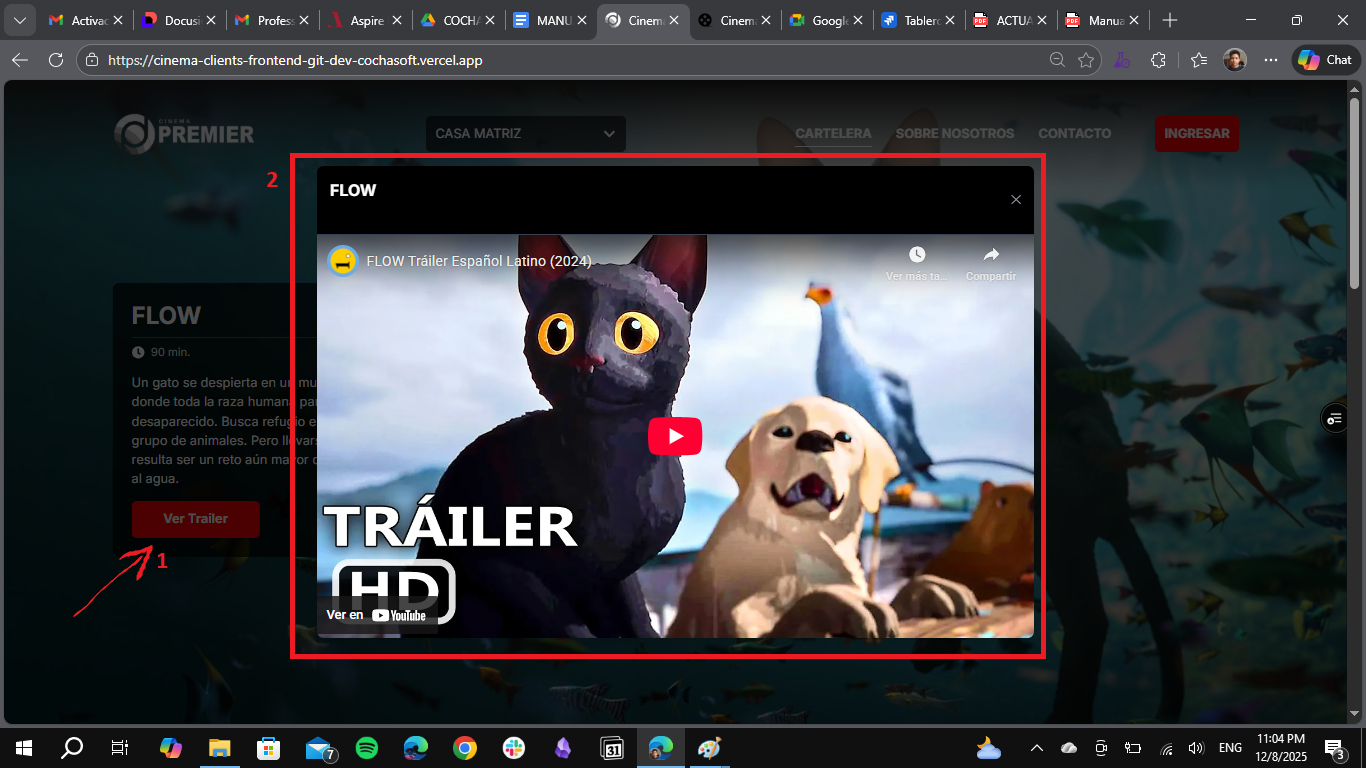
Task: Bookmark the page with the star icon
Action: tap(1087, 59)
